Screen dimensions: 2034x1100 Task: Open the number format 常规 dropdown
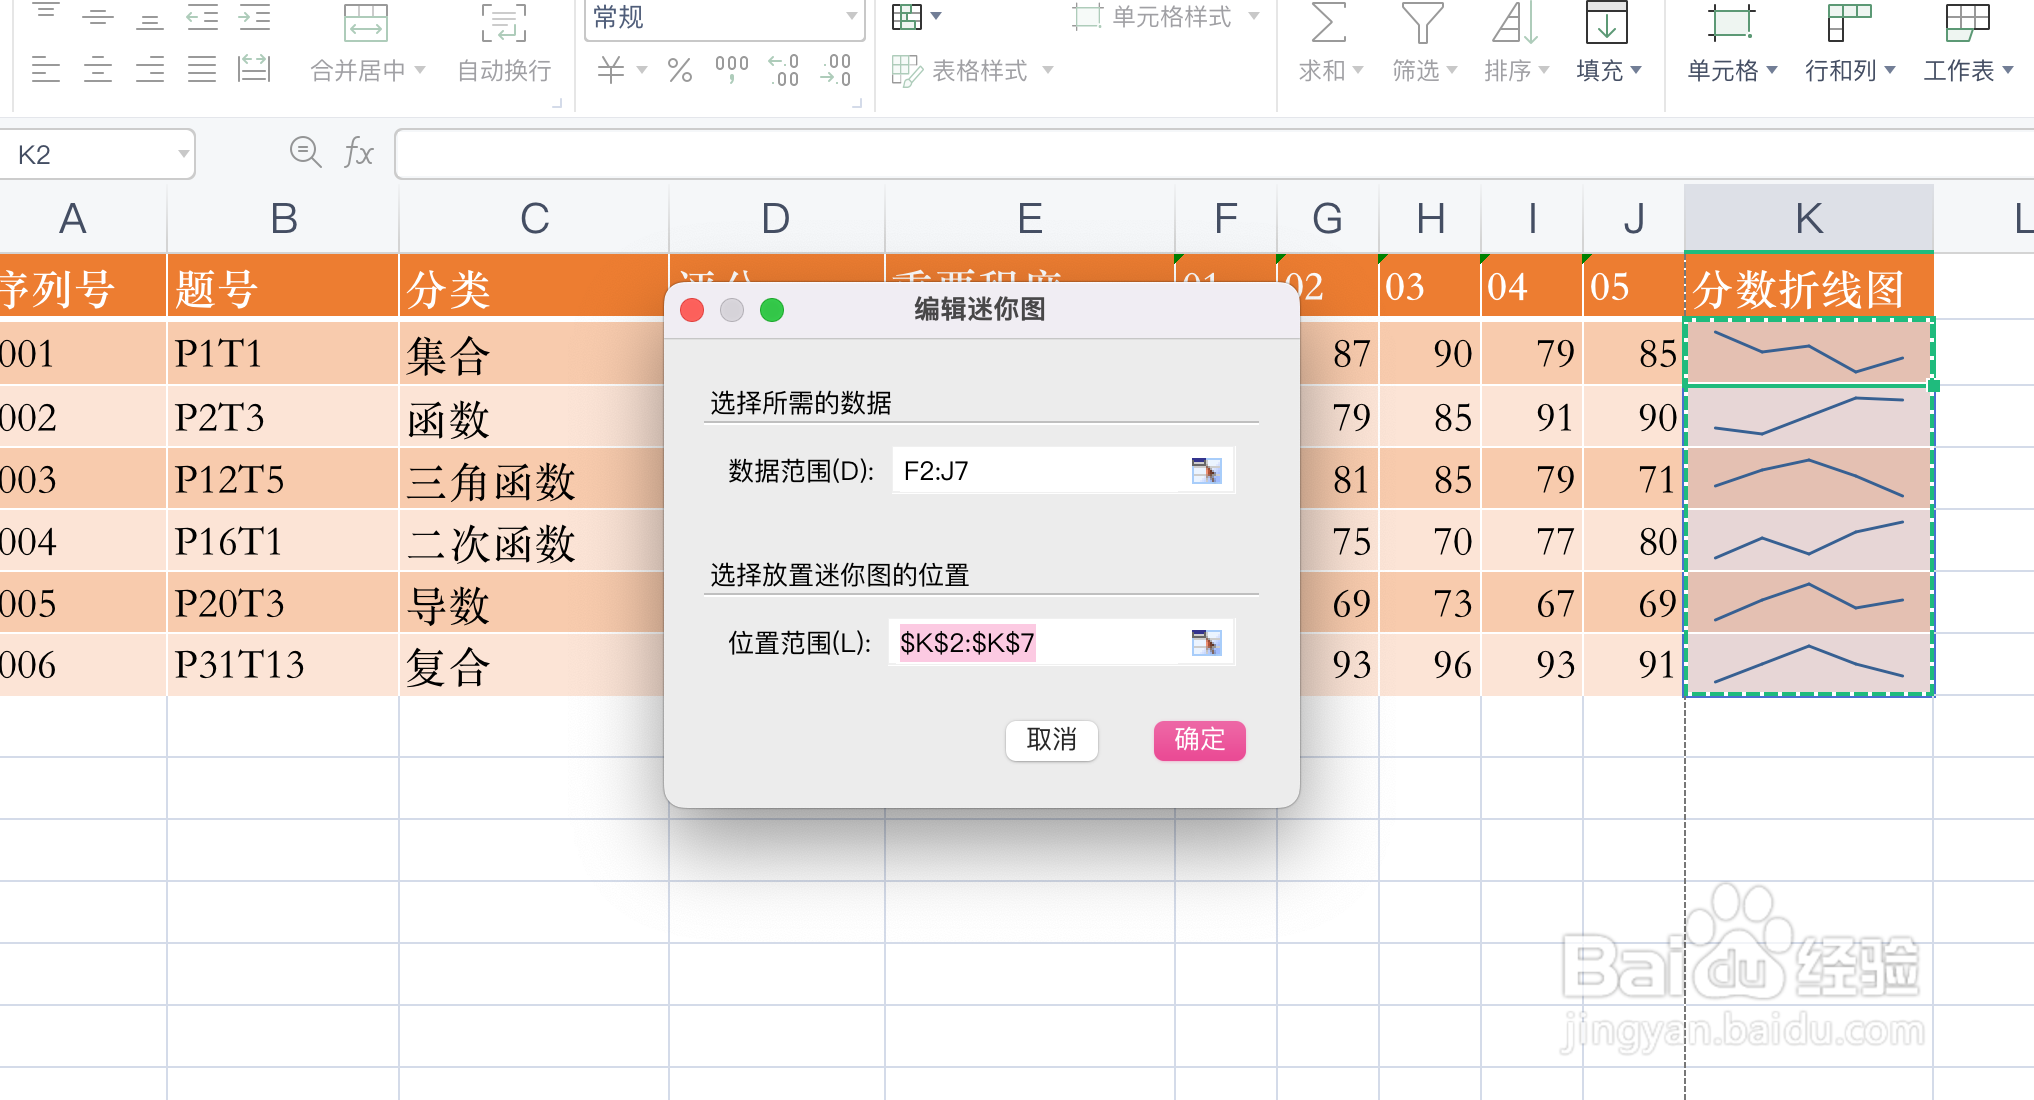(x=851, y=16)
